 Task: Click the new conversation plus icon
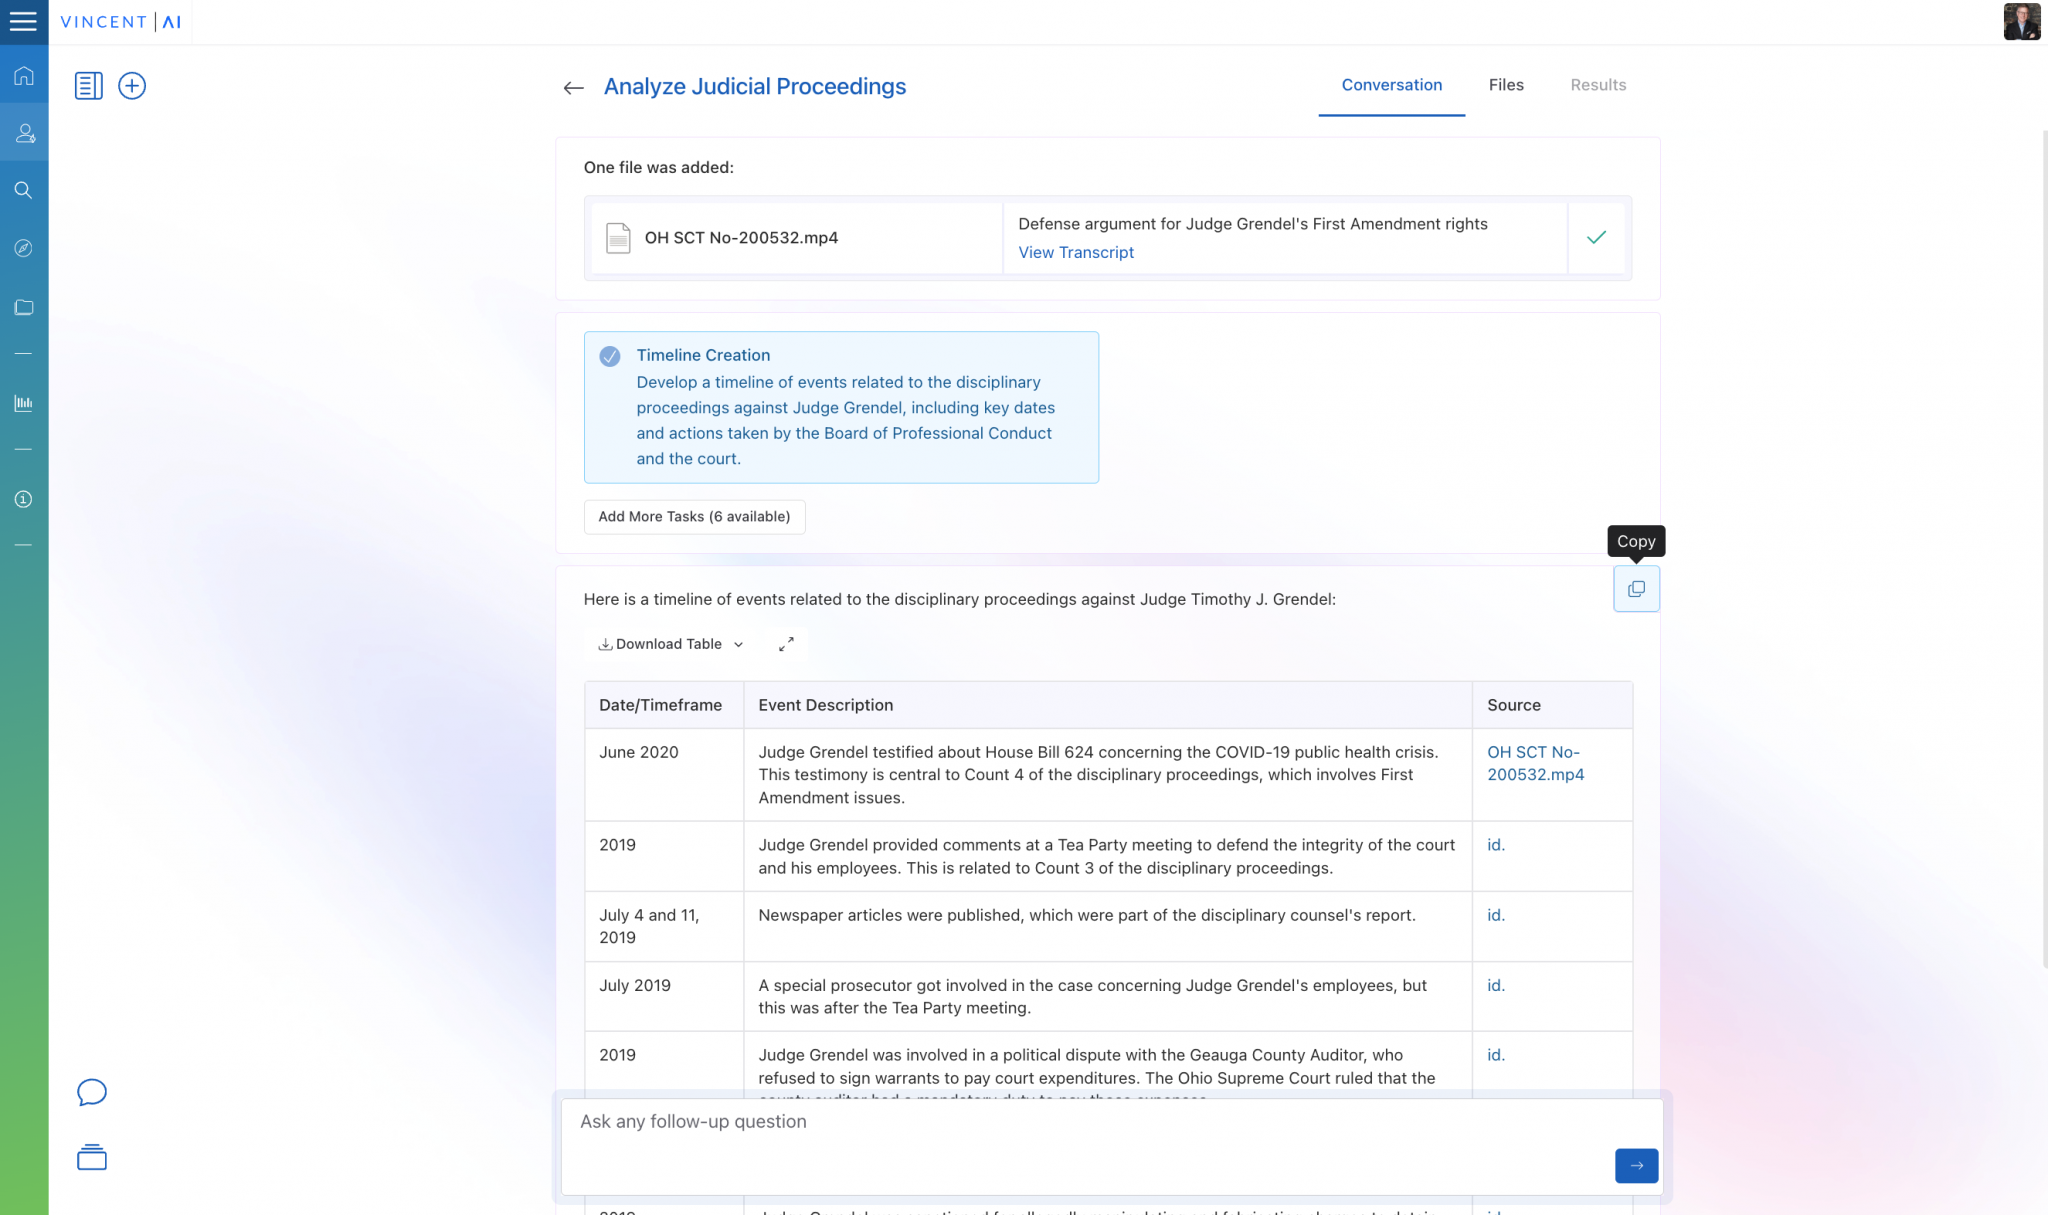click(132, 86)
